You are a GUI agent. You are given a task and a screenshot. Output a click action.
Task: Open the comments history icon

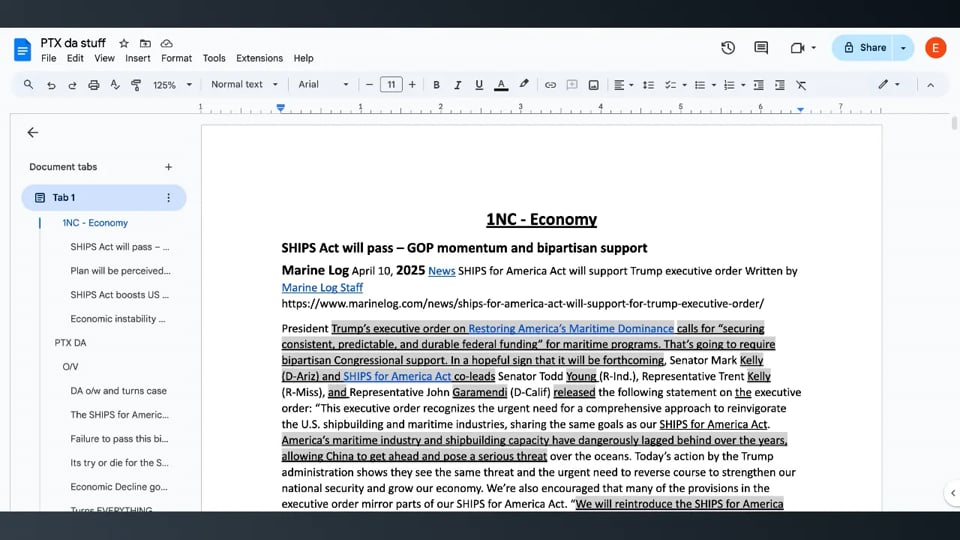(761, 48)
